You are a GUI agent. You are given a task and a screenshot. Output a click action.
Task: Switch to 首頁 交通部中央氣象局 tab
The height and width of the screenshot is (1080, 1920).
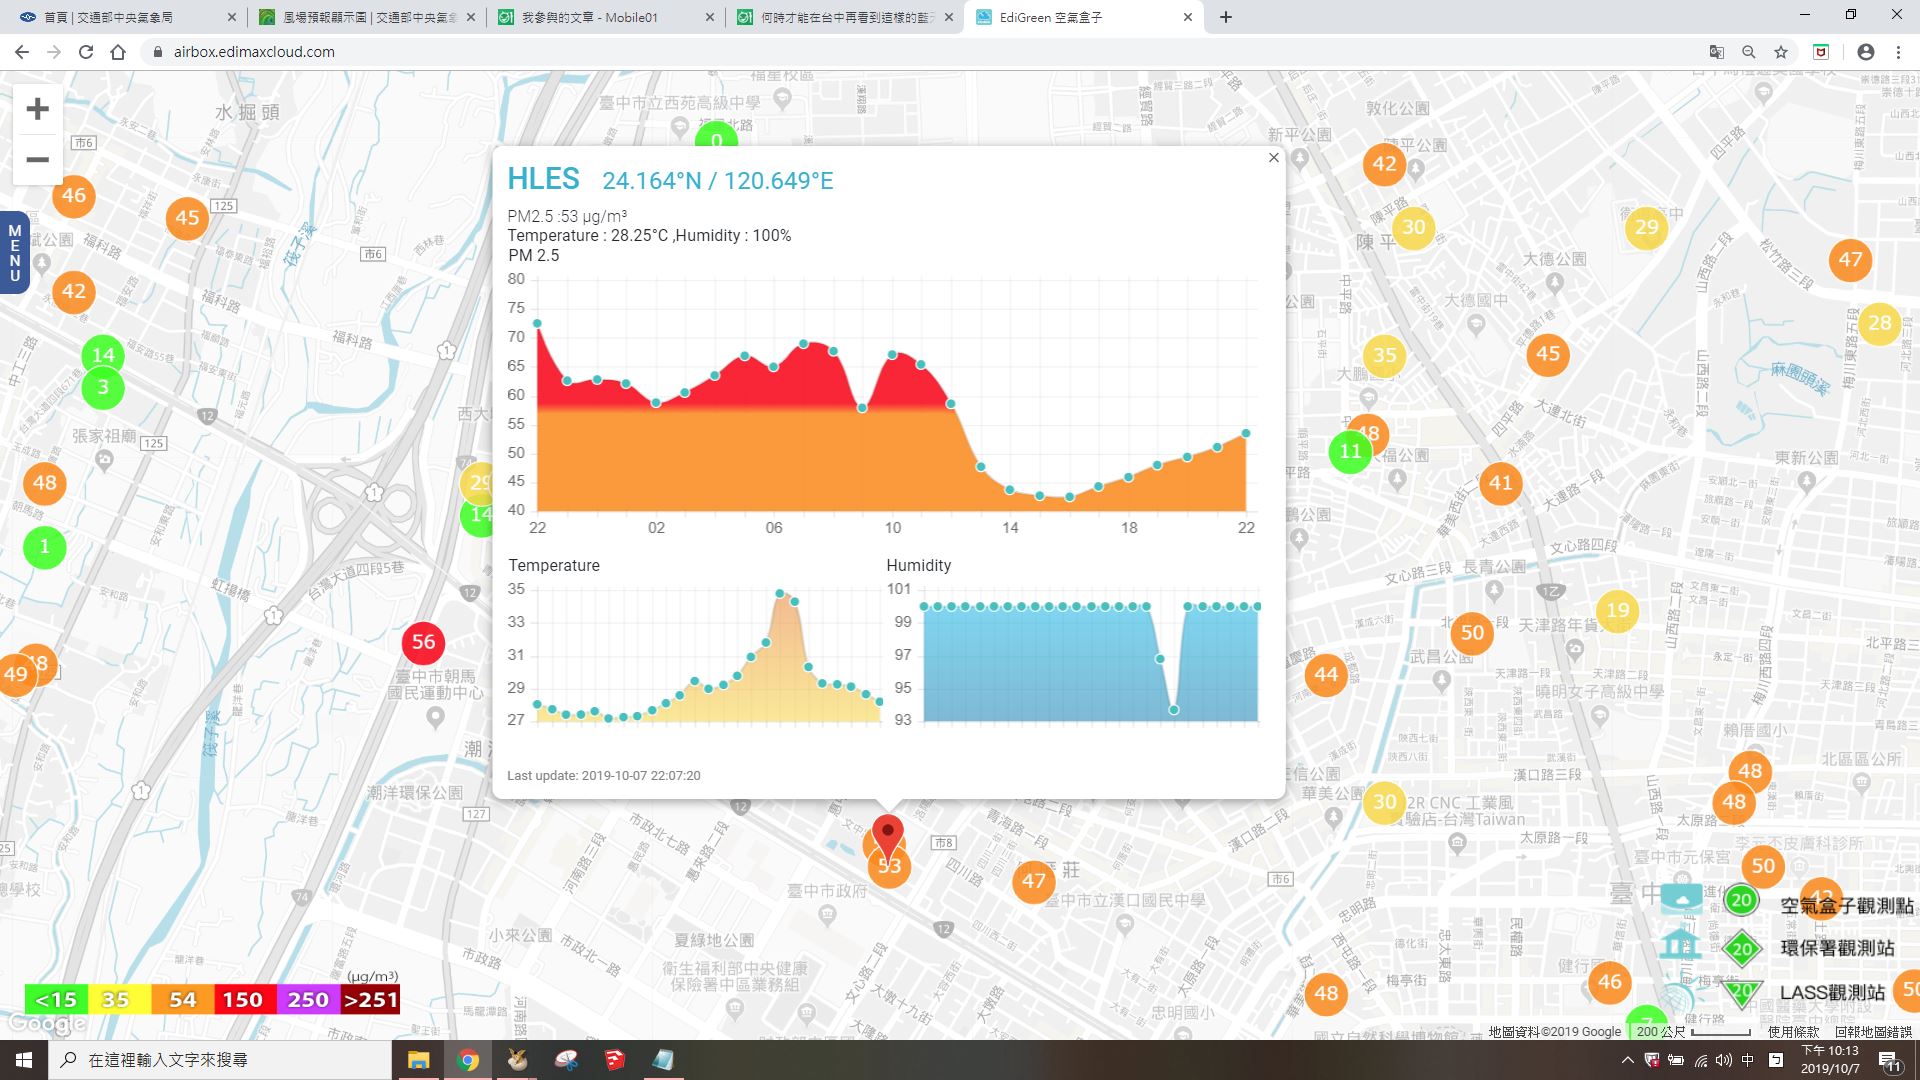coord(126,17)
